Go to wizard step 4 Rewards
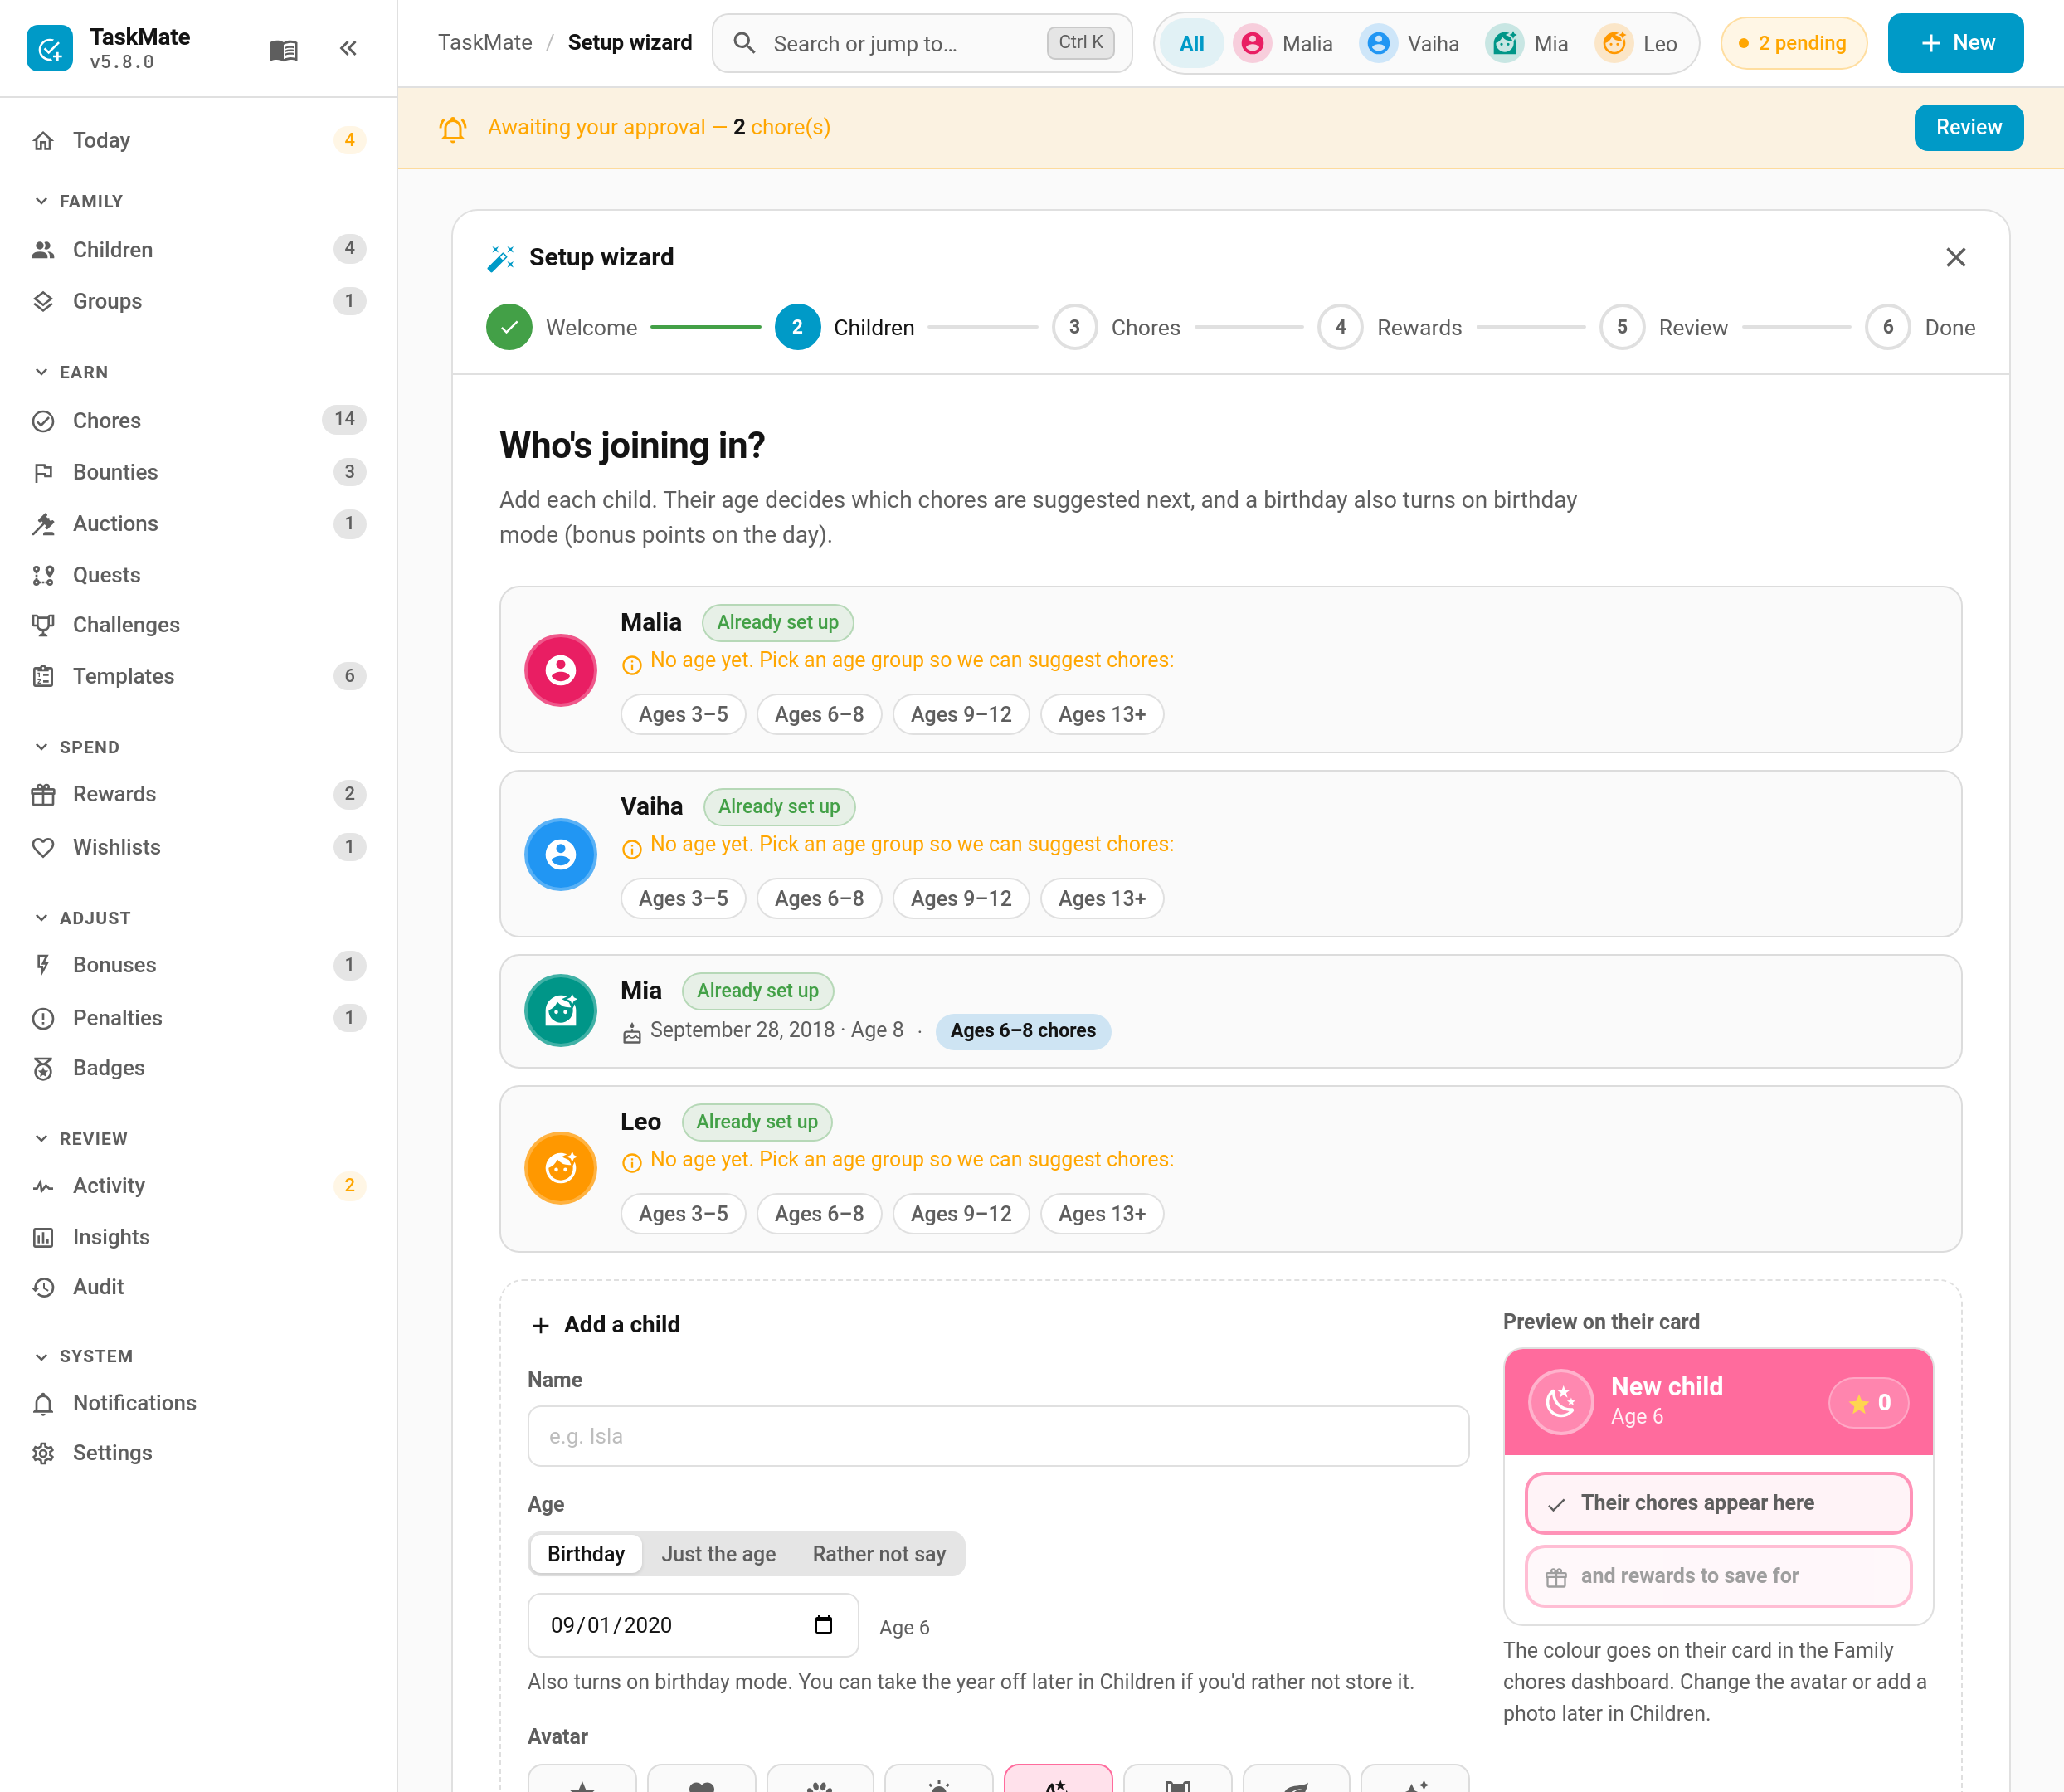The image size is (2064, 1792). point(1390,327)
